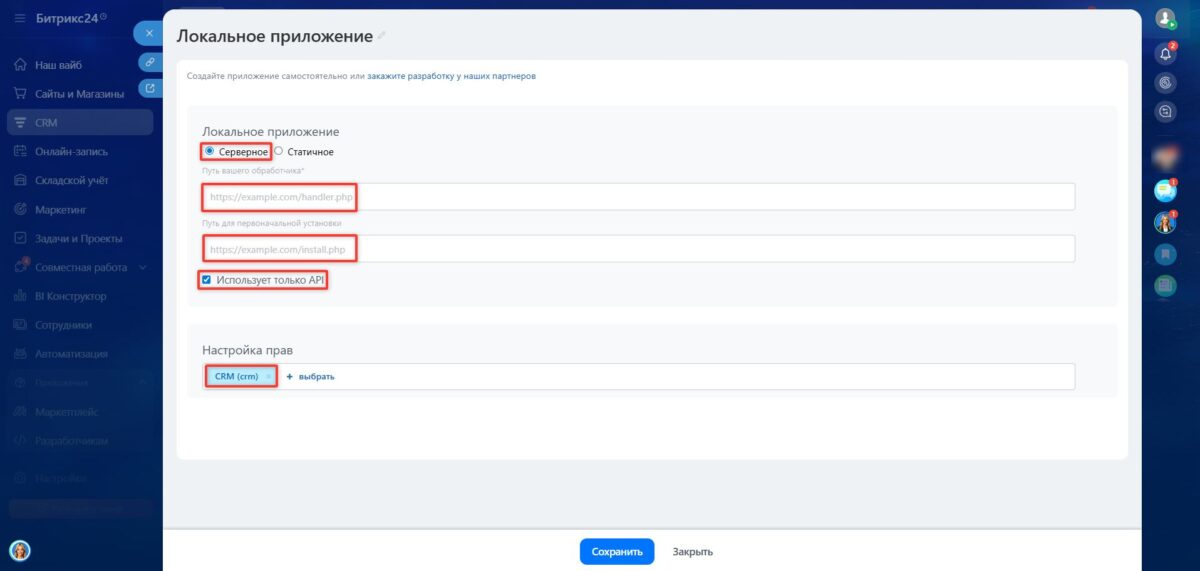
Task: Click the user avatar at bottom left
Action: pos(20,550)
